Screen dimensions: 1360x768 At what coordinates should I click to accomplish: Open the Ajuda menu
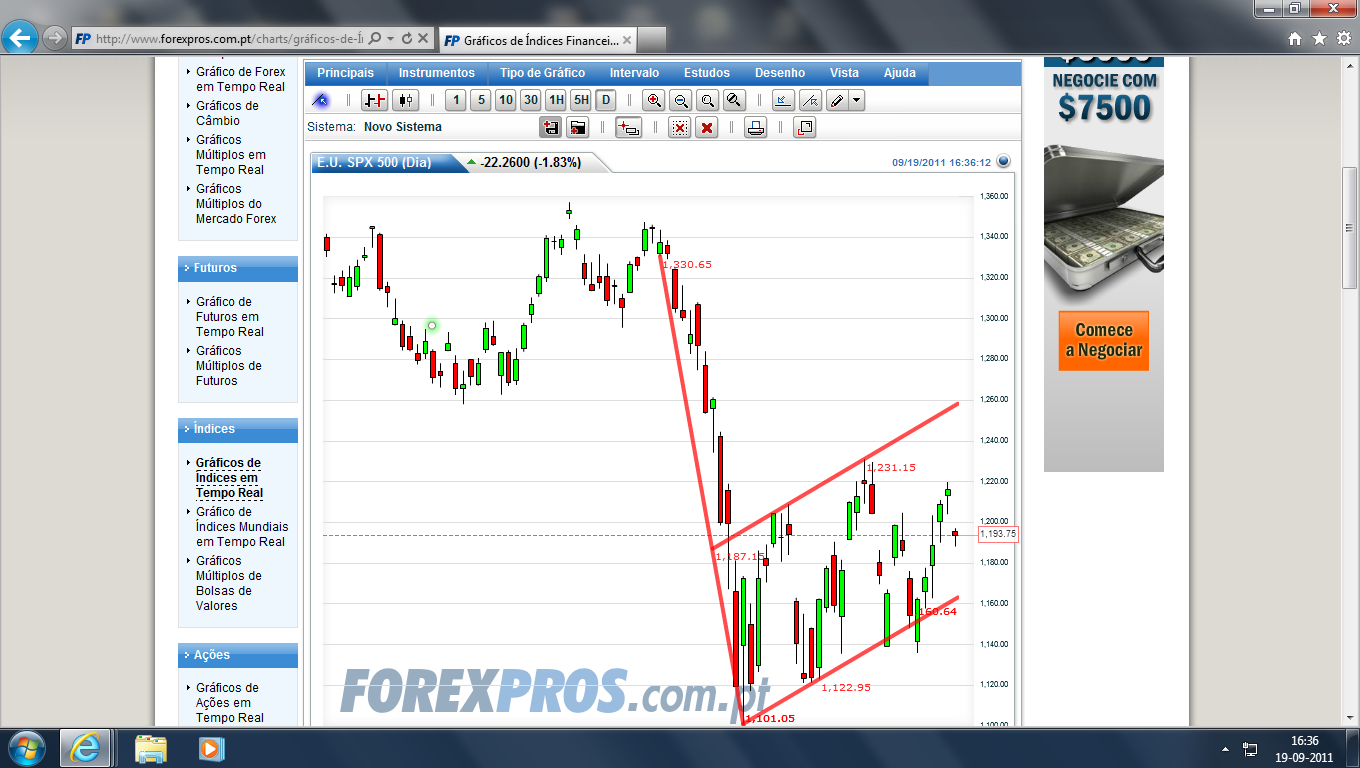(x=900, y=73)
